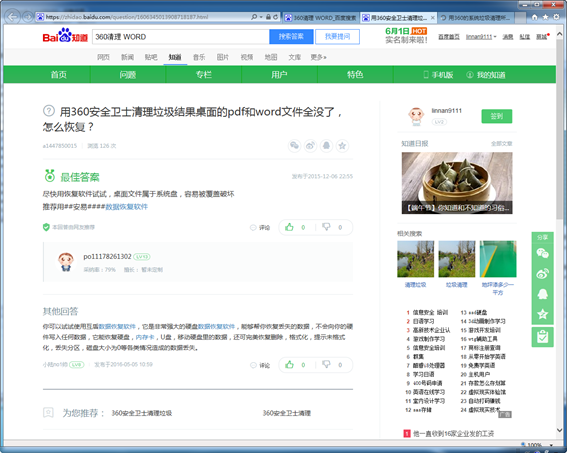Open address bar dropdown arrow
The height and width of the screenshot is (453, 567).
pyautogui.click(x=261, y=17)
